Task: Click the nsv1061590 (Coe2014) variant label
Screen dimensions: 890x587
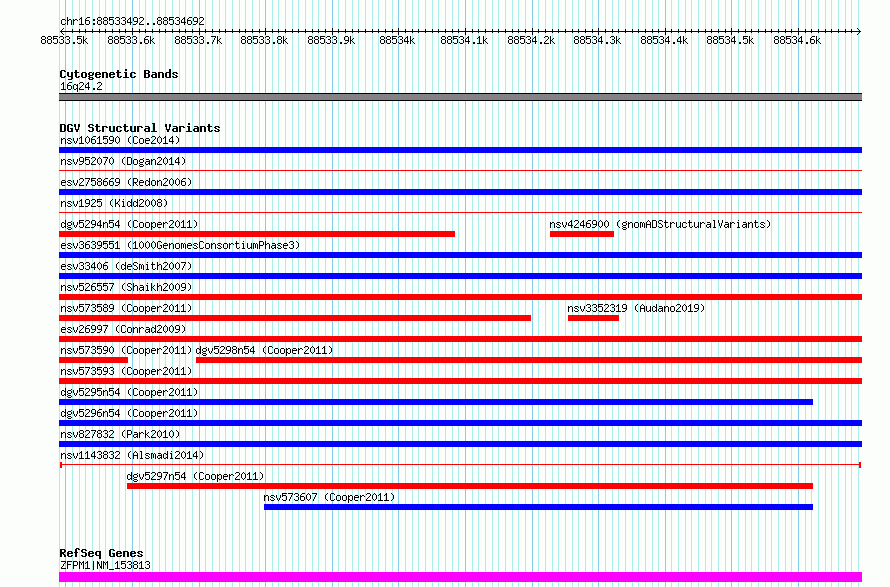Action: [120, 140]
